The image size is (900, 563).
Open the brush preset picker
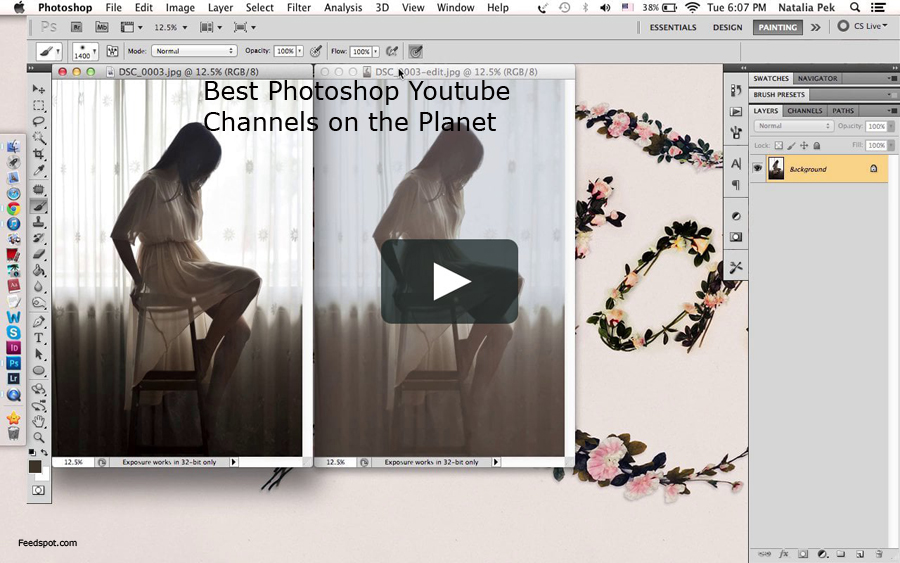[85, 52]
